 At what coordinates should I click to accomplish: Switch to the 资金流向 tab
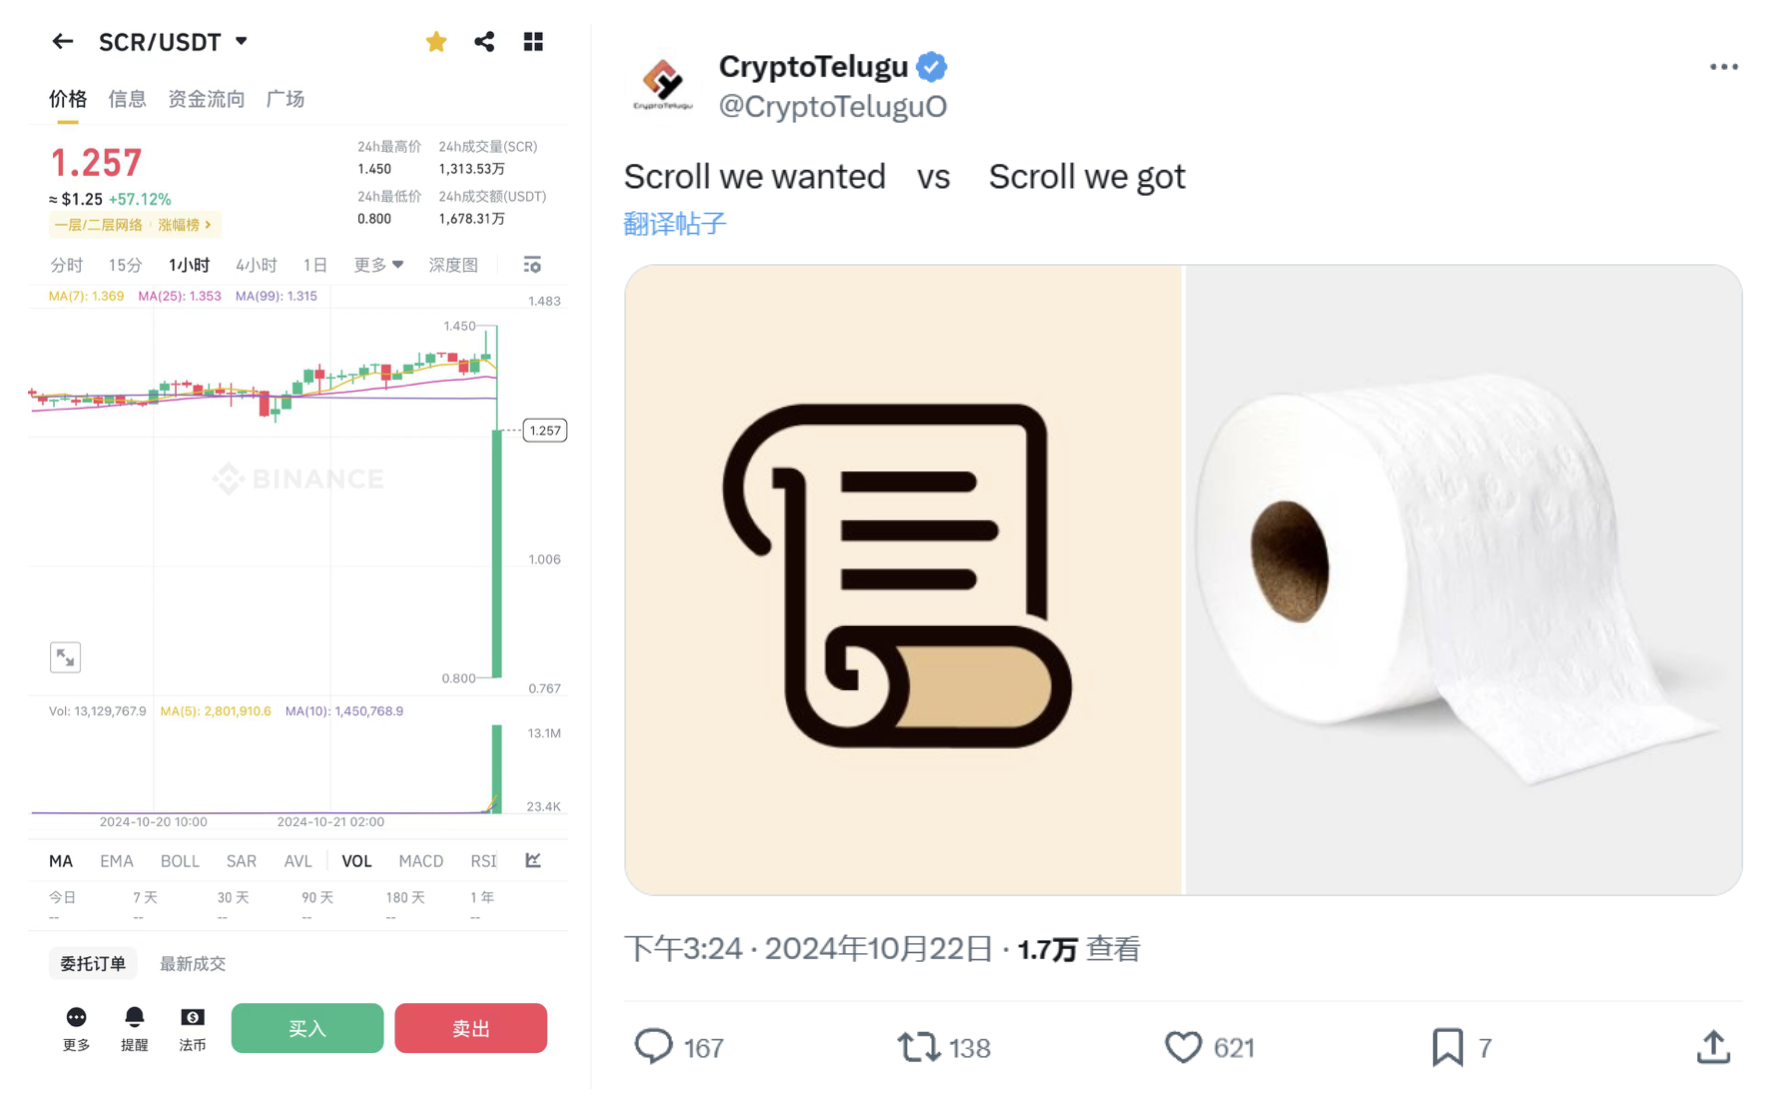[x=206, y=99]
